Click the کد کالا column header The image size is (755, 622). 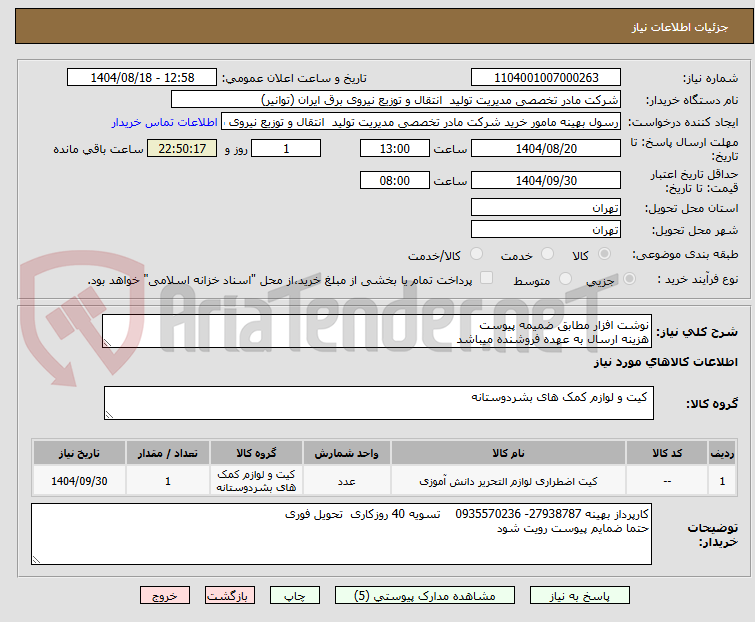(x=666, y=453)
